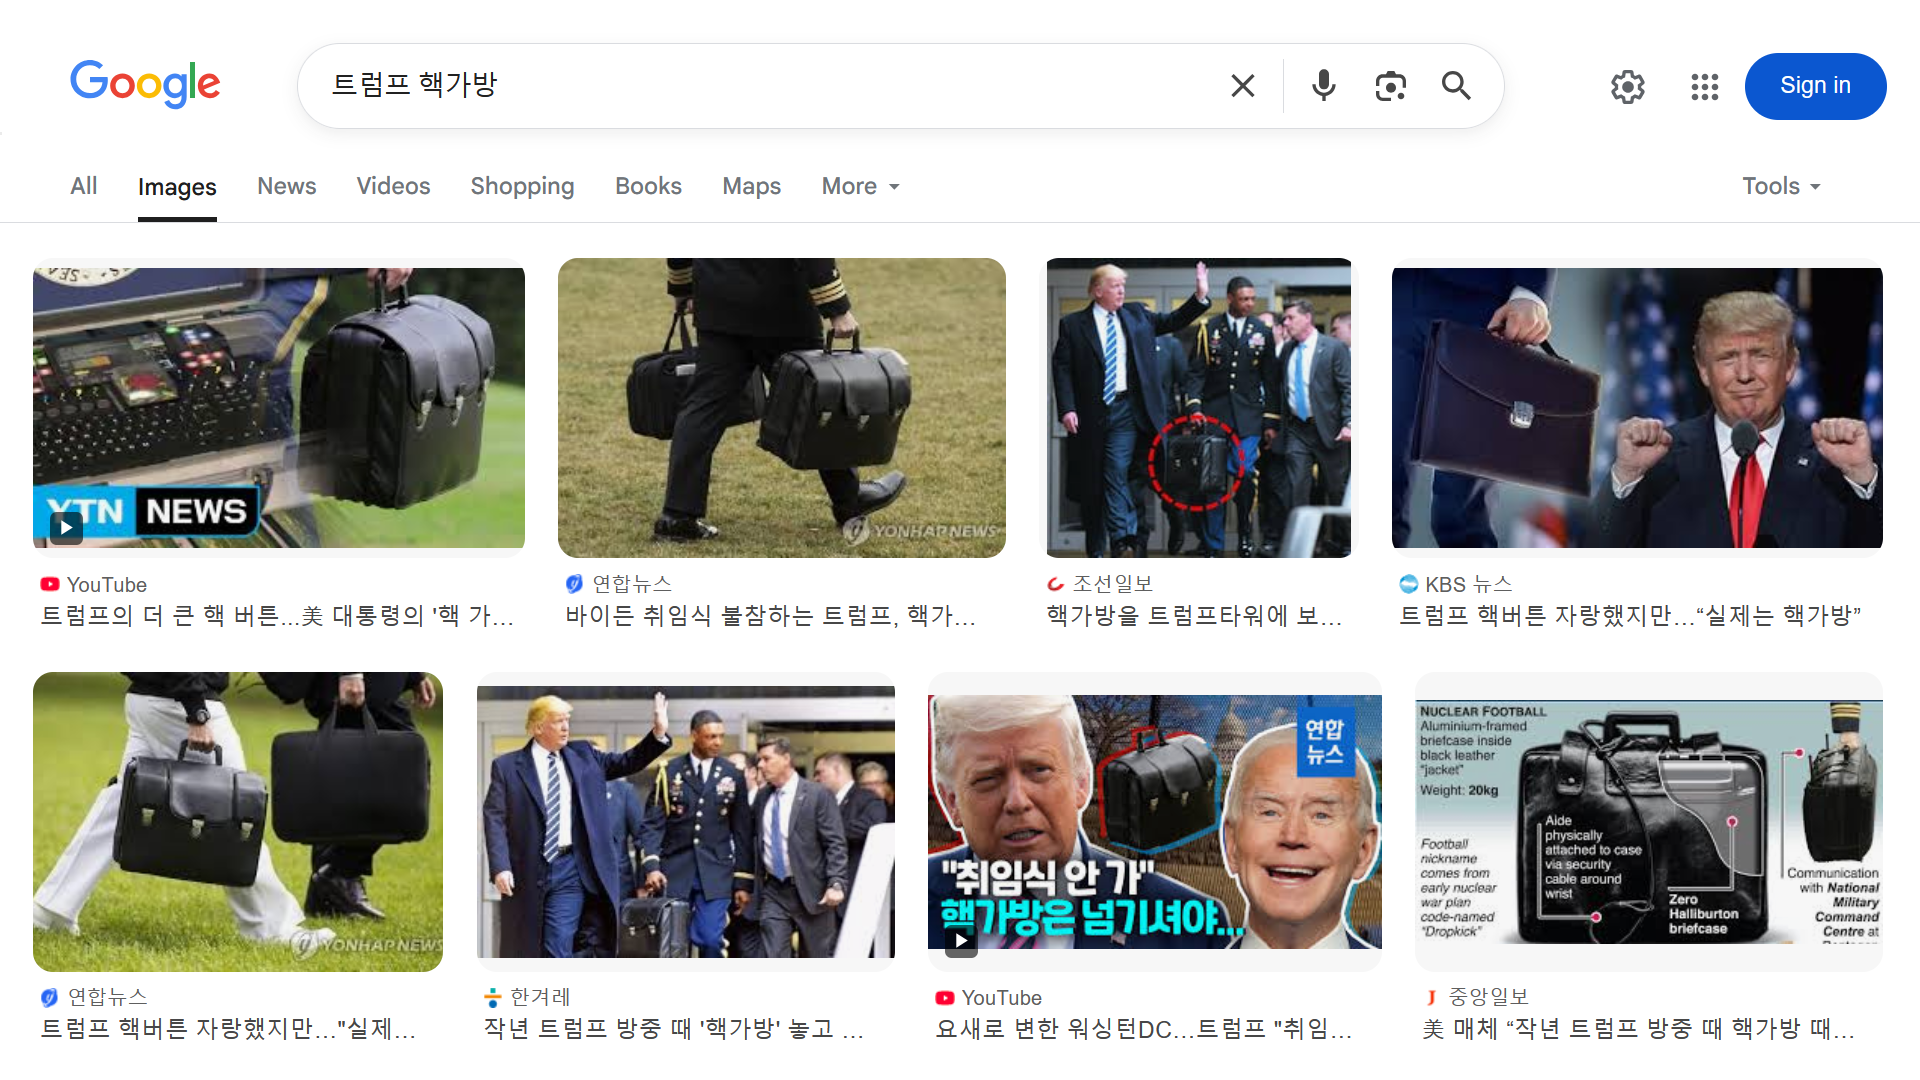Open the 조선일보 result title link

(x=1194, y=616)
